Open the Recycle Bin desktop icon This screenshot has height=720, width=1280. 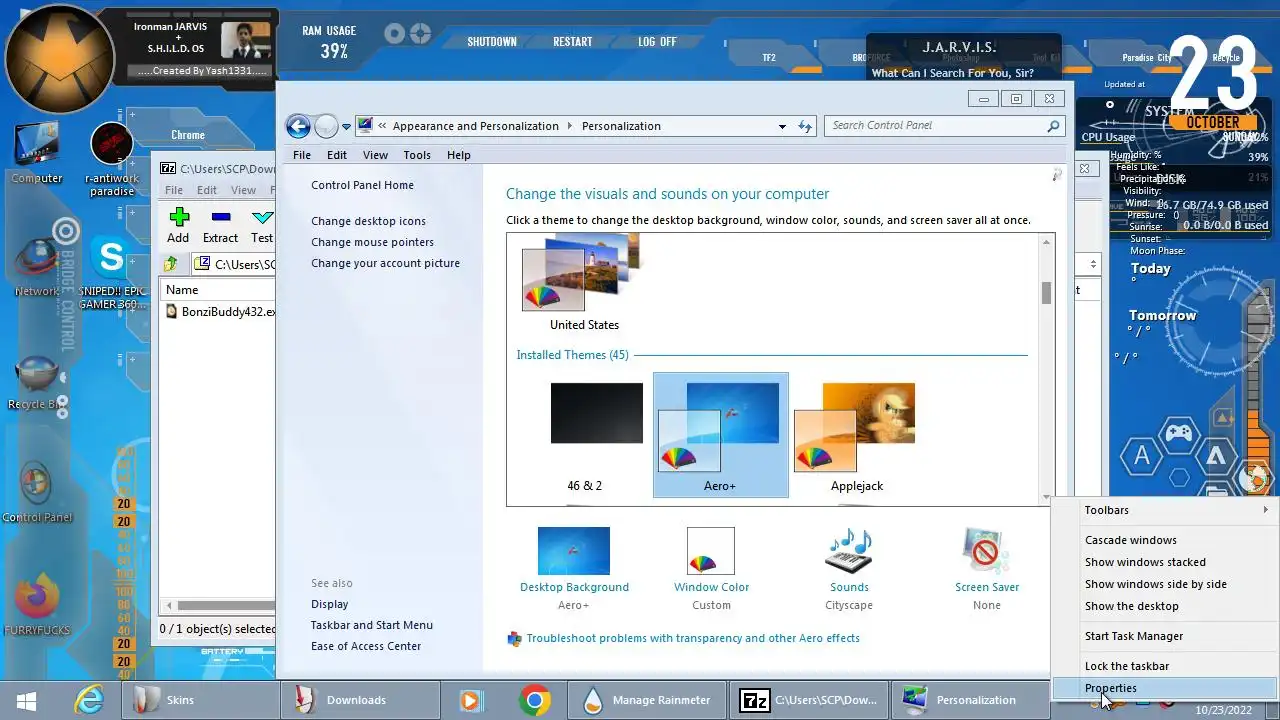coord(37,382)
